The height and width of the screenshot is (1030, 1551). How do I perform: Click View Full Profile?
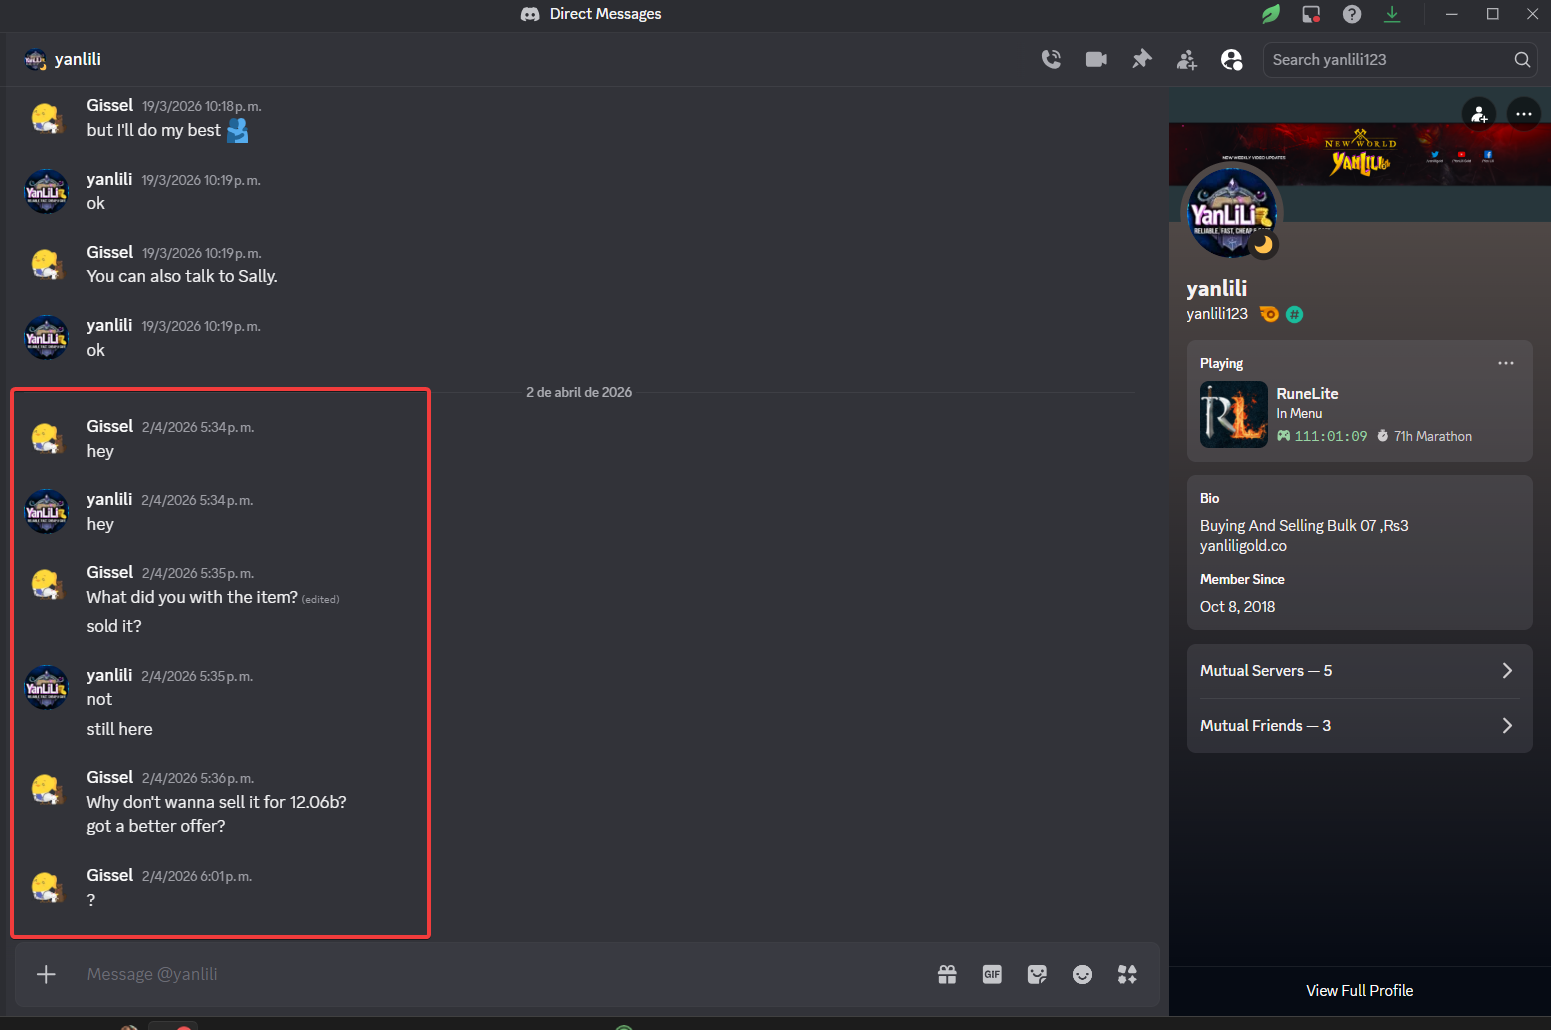coord(1359,991)
